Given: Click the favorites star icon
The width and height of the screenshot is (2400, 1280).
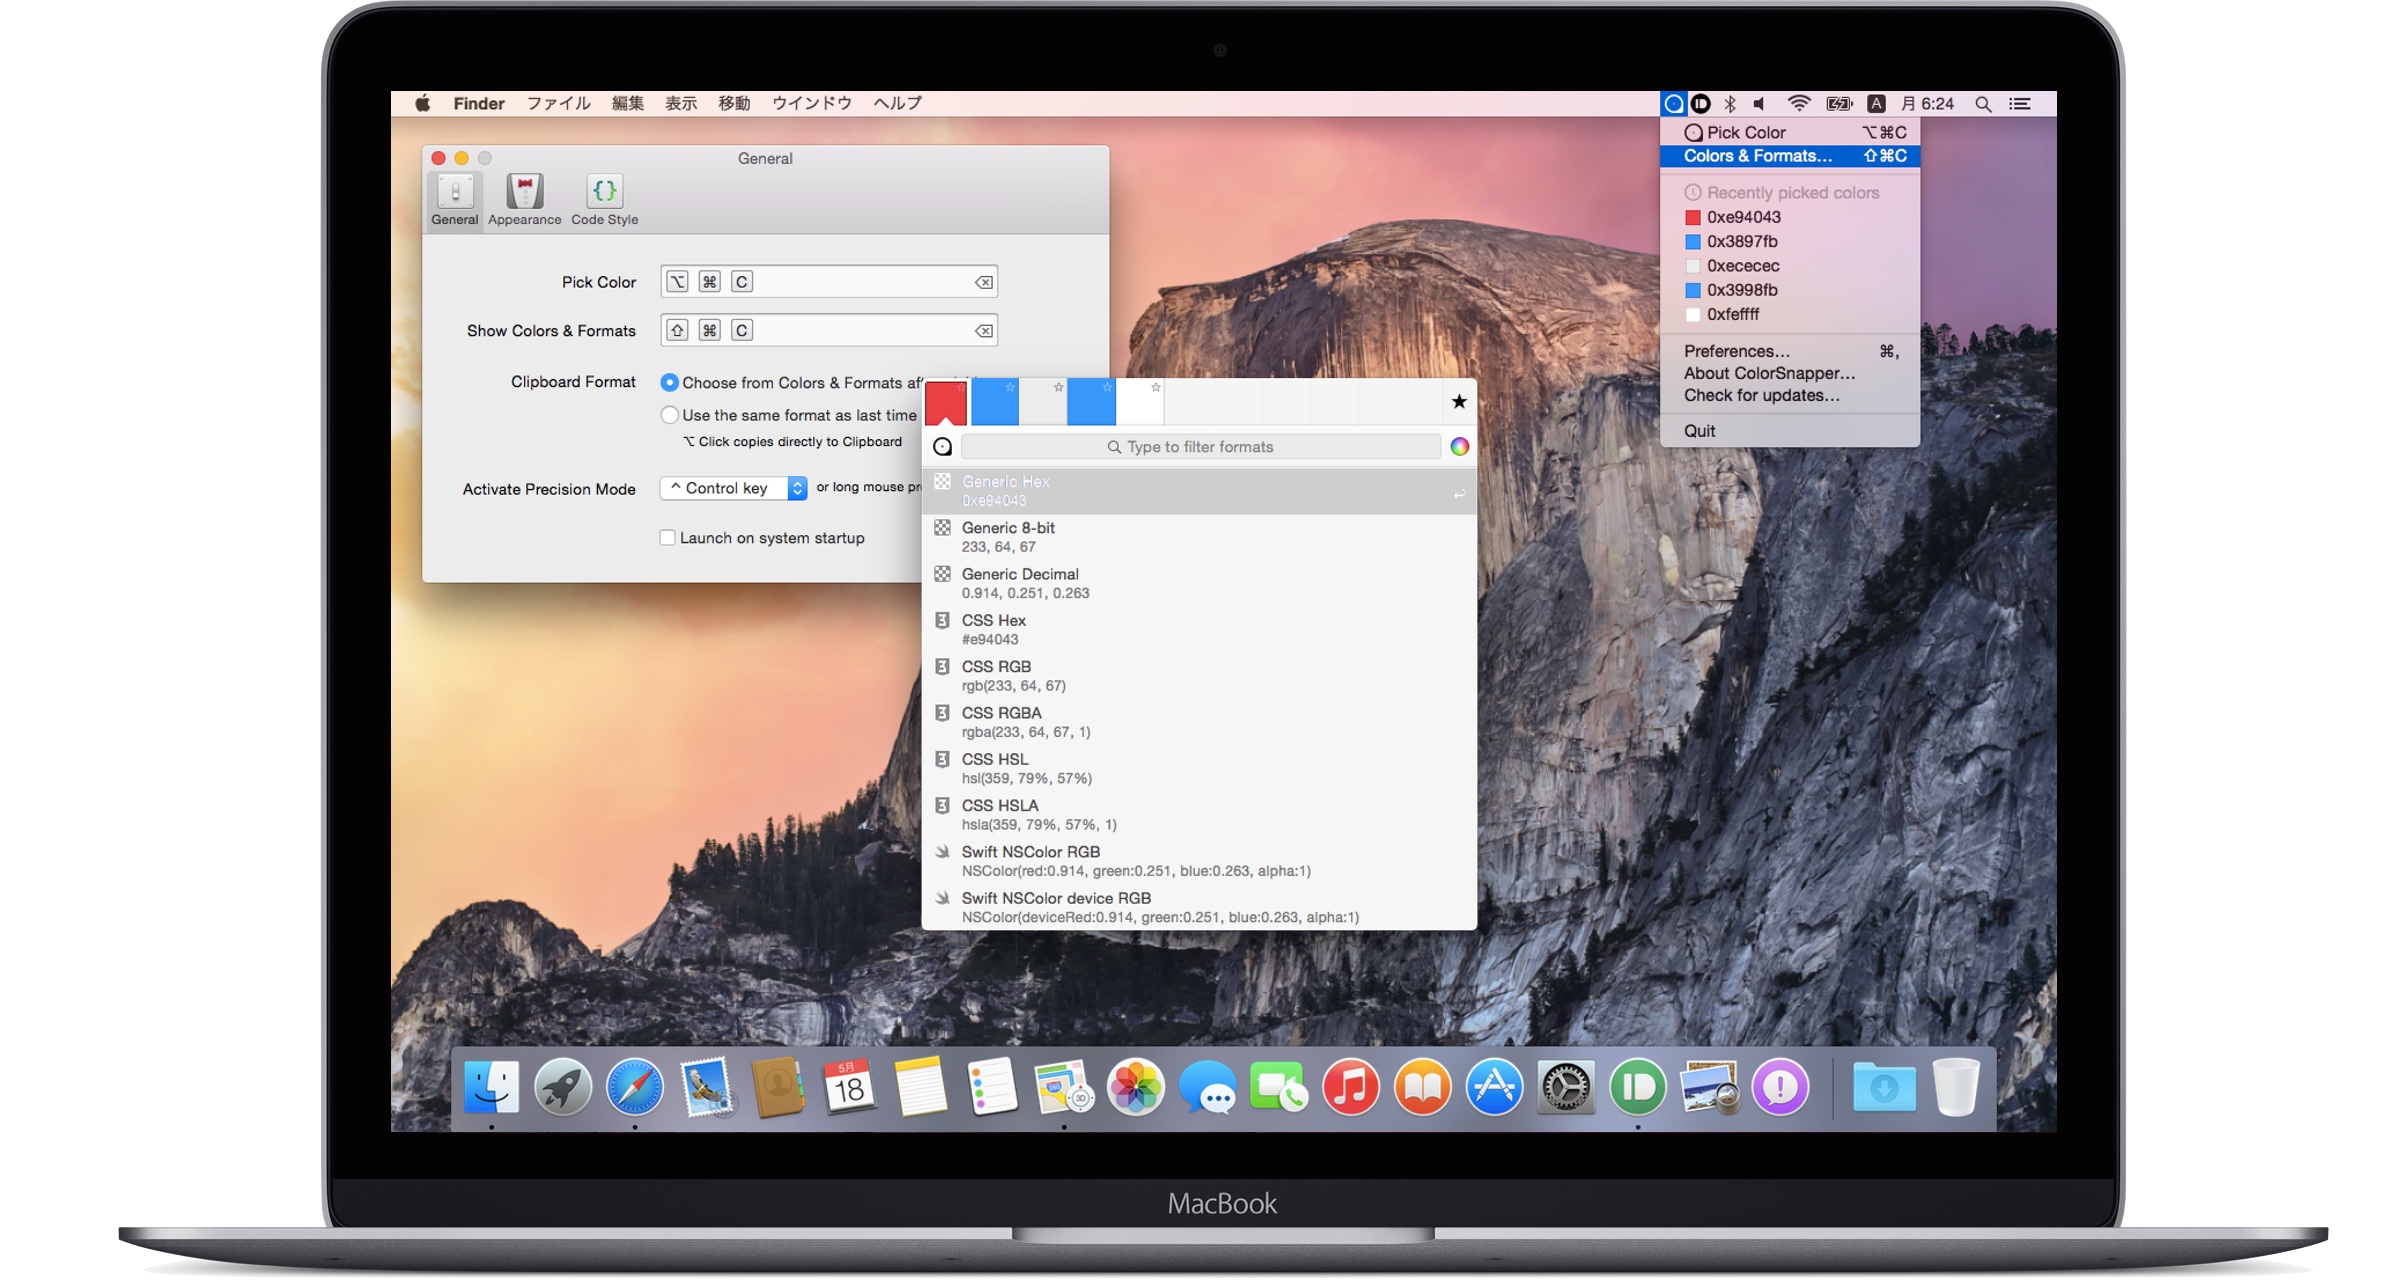Looking at the screenshot, I should (1459, 402).
